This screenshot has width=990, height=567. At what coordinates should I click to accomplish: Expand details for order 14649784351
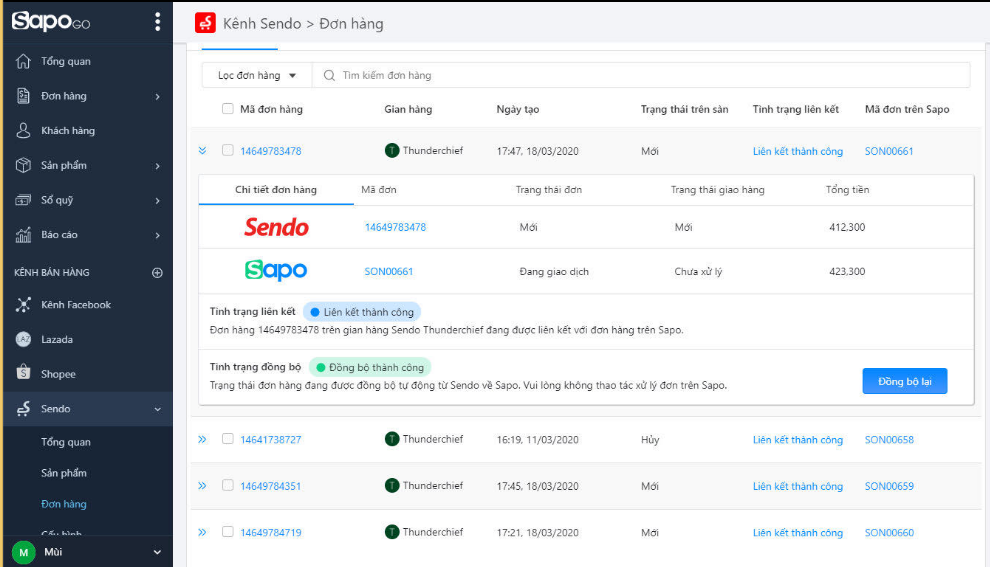[202, 486]
